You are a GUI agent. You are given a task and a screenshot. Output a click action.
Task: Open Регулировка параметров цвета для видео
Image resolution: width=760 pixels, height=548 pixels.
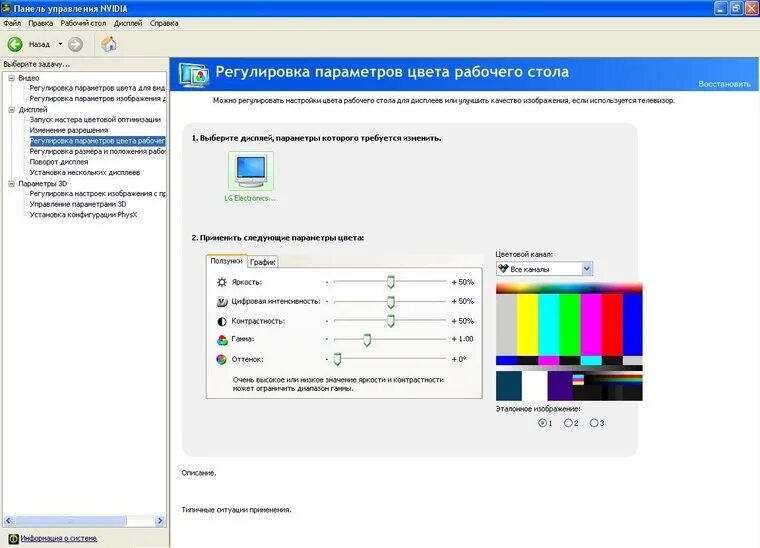click(x=97, y=88)
